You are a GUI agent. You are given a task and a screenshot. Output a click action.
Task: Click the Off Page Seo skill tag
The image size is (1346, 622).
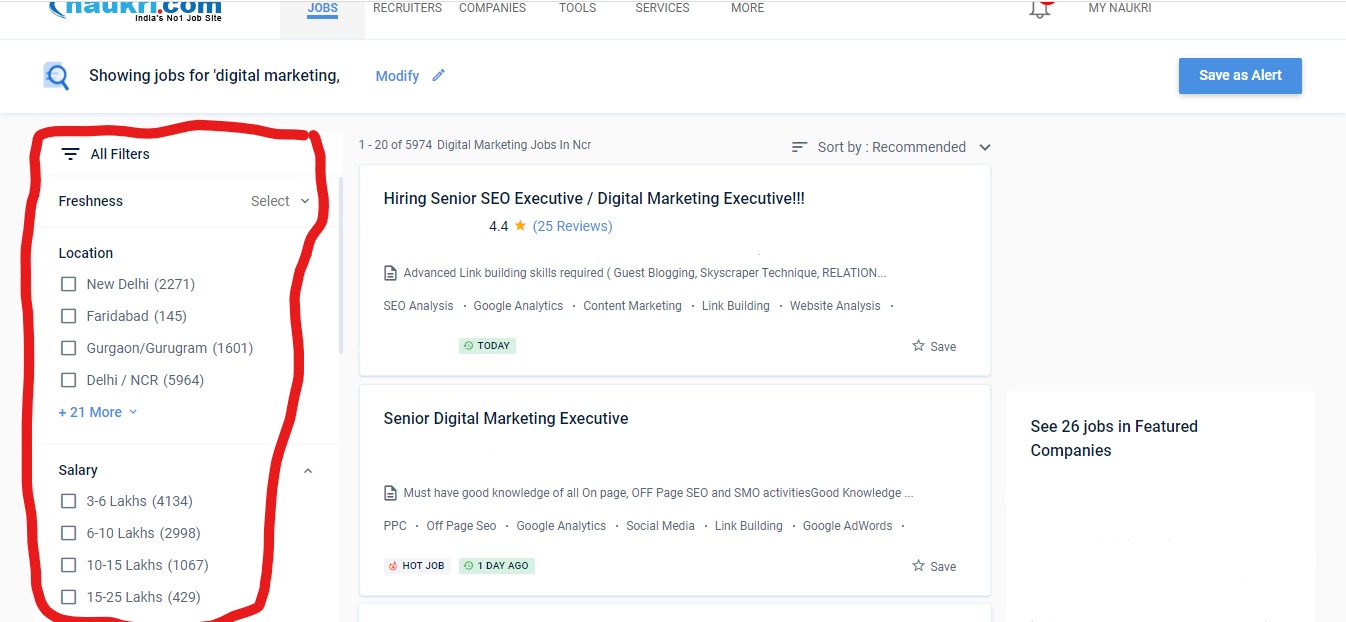click(461, 526)
